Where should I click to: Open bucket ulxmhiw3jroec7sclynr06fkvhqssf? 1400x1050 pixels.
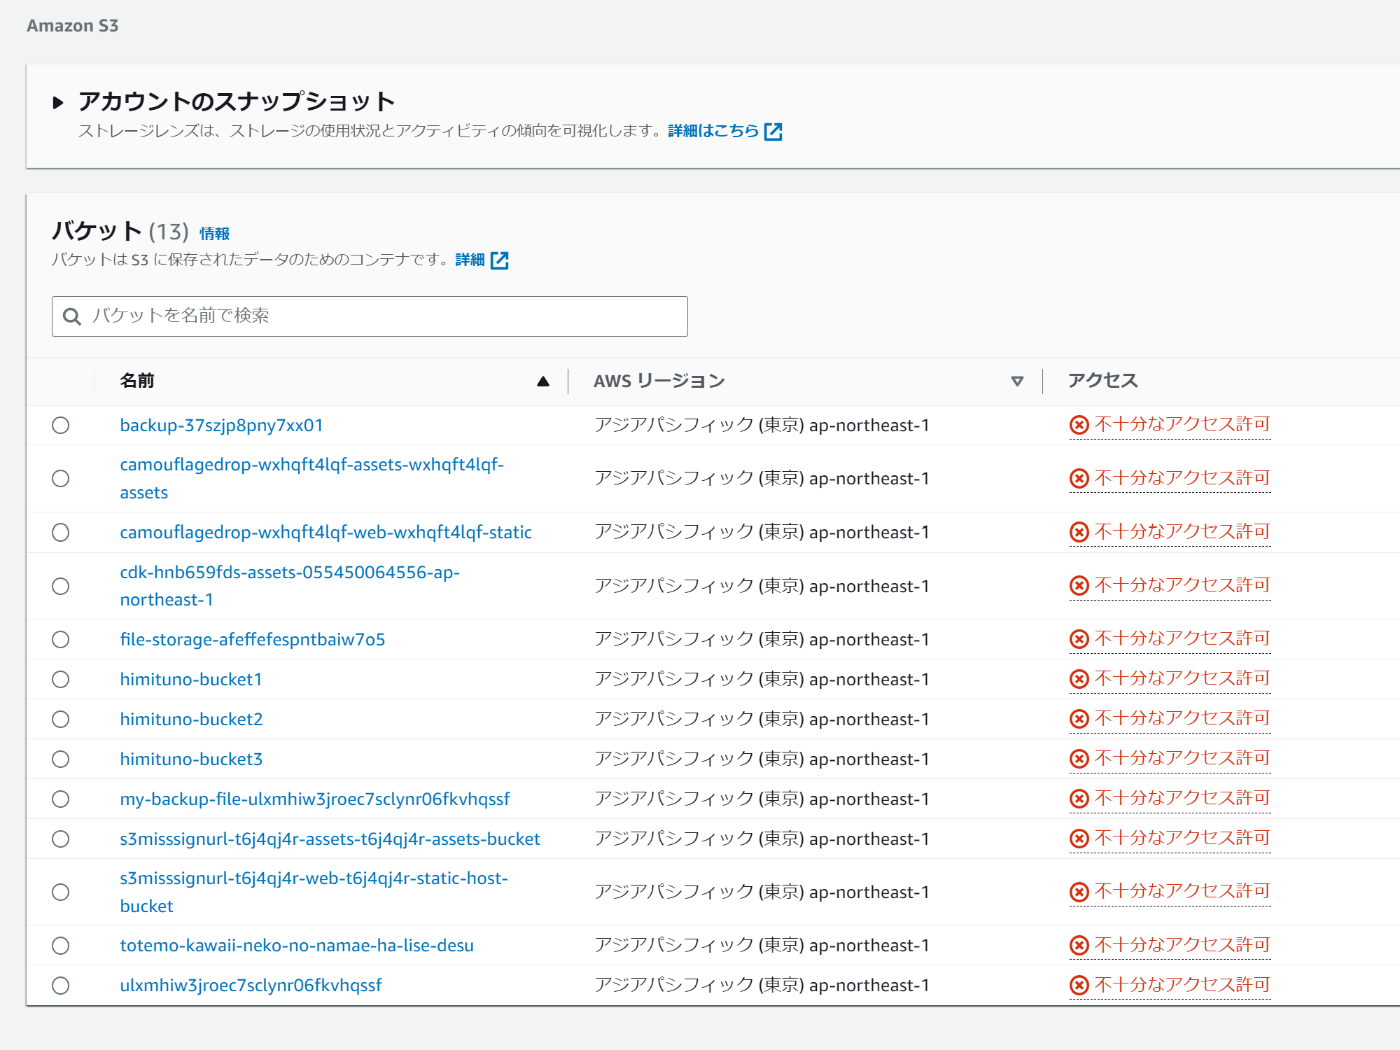[251, 985]
